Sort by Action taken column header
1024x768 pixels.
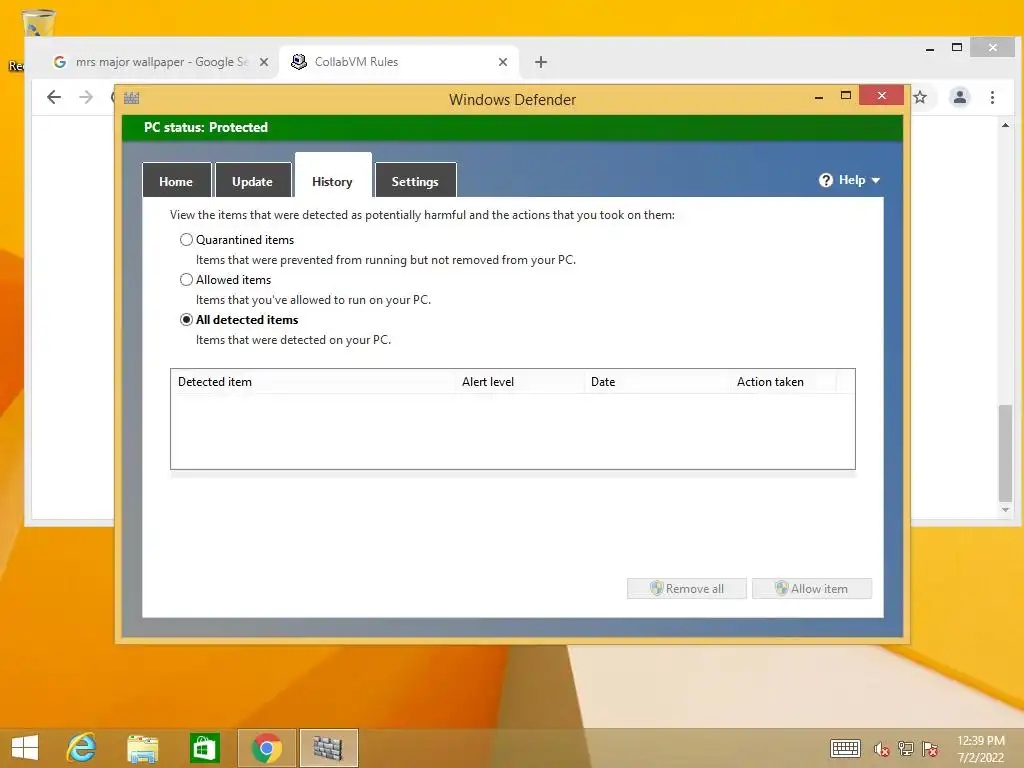(784, 382)
